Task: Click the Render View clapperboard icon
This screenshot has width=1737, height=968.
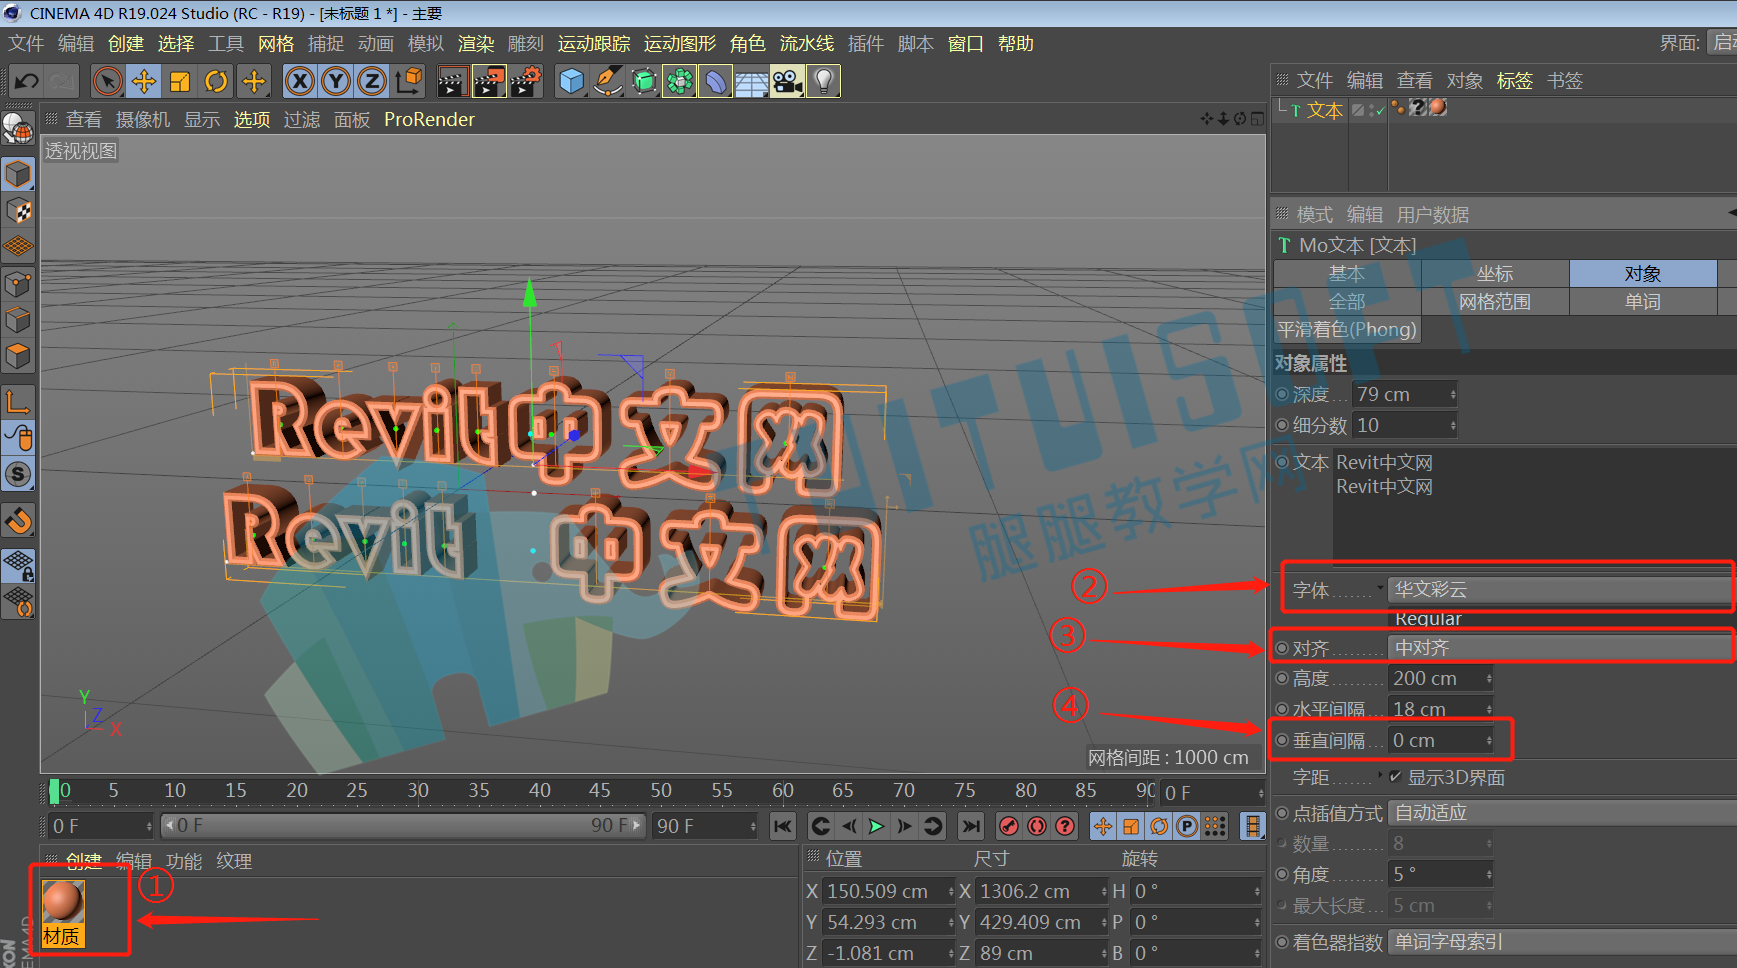Action: 452,81
